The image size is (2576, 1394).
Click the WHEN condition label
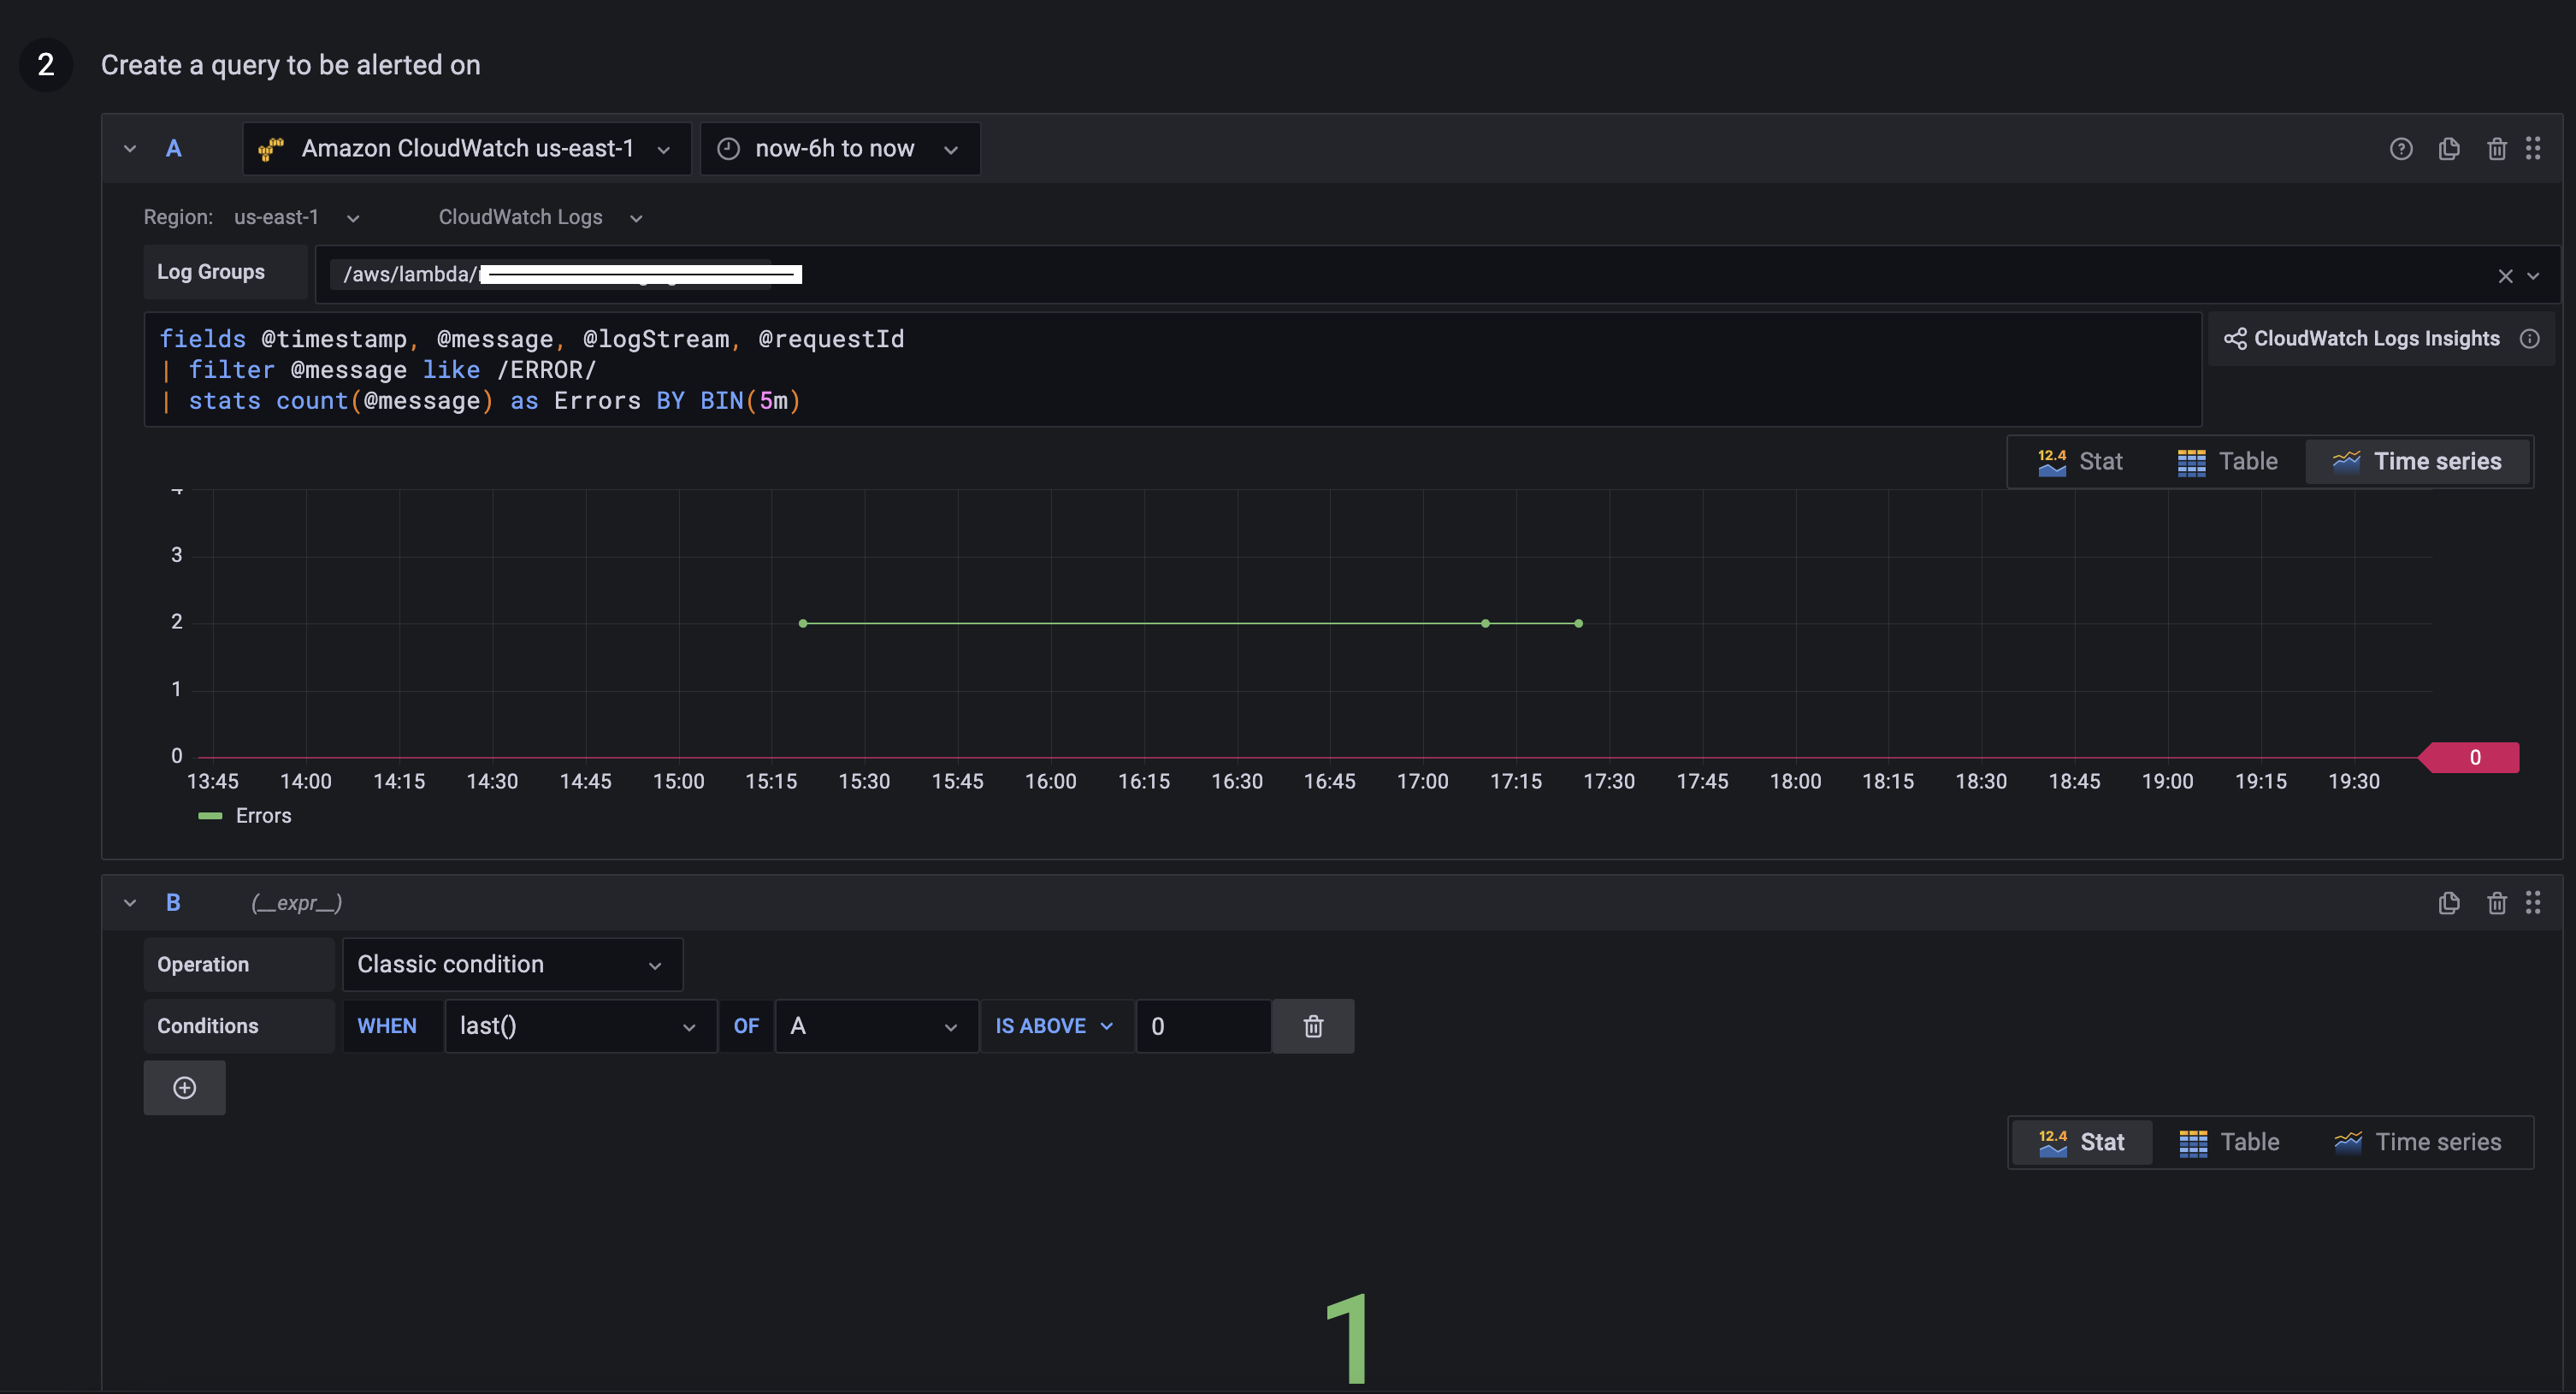tap(388, 1026)
